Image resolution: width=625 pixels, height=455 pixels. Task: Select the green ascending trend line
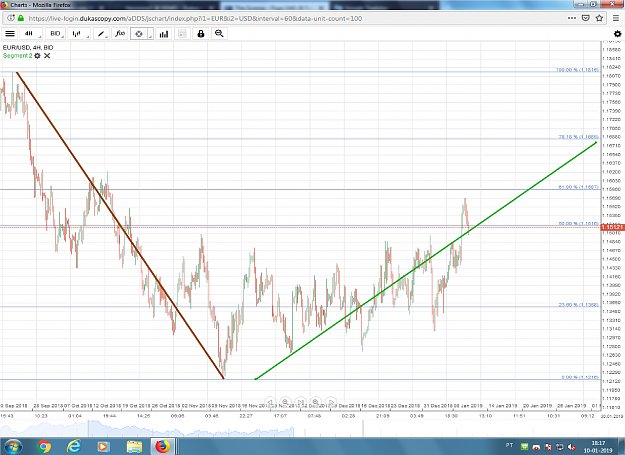[x=425, y=261]
